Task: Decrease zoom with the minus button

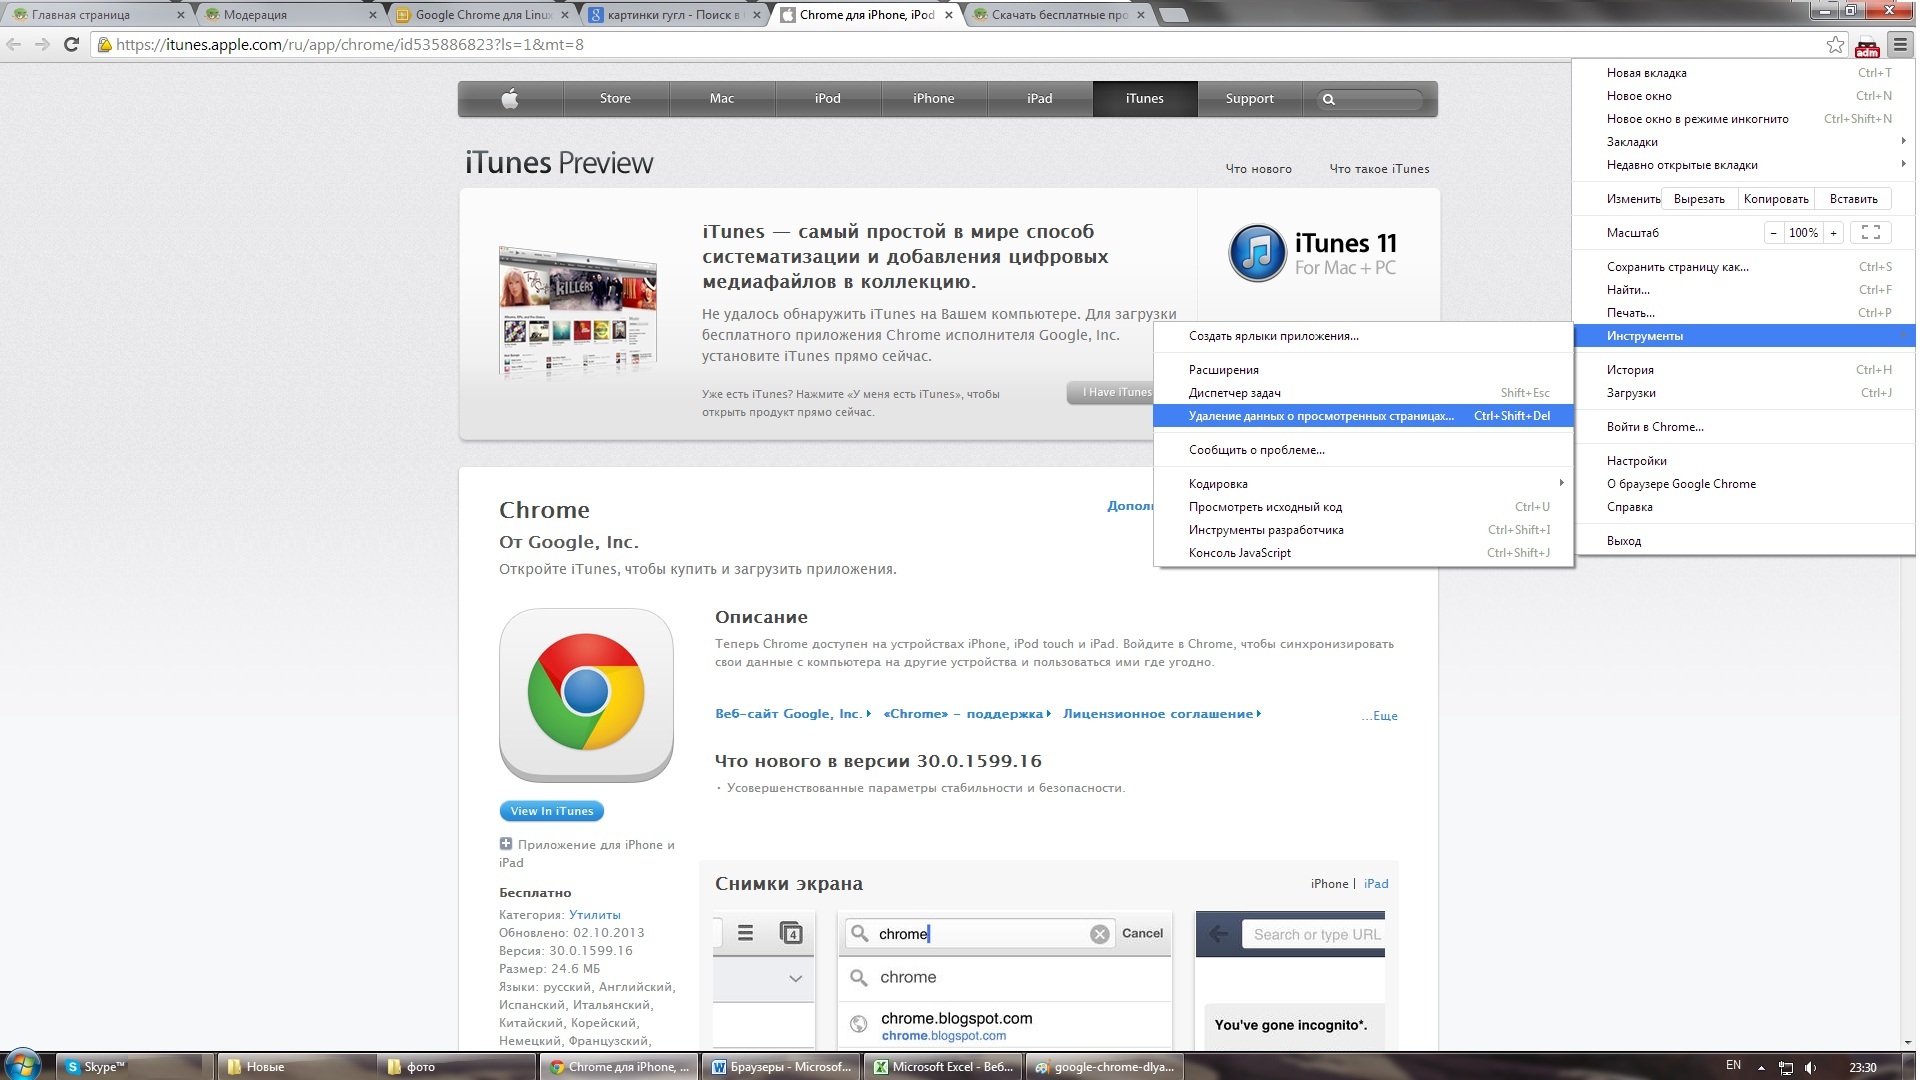Action: (1773, 232)
